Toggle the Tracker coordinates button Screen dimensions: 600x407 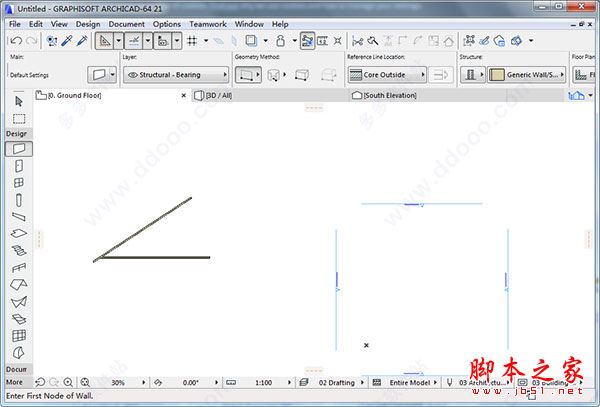(x=163, y=41)
